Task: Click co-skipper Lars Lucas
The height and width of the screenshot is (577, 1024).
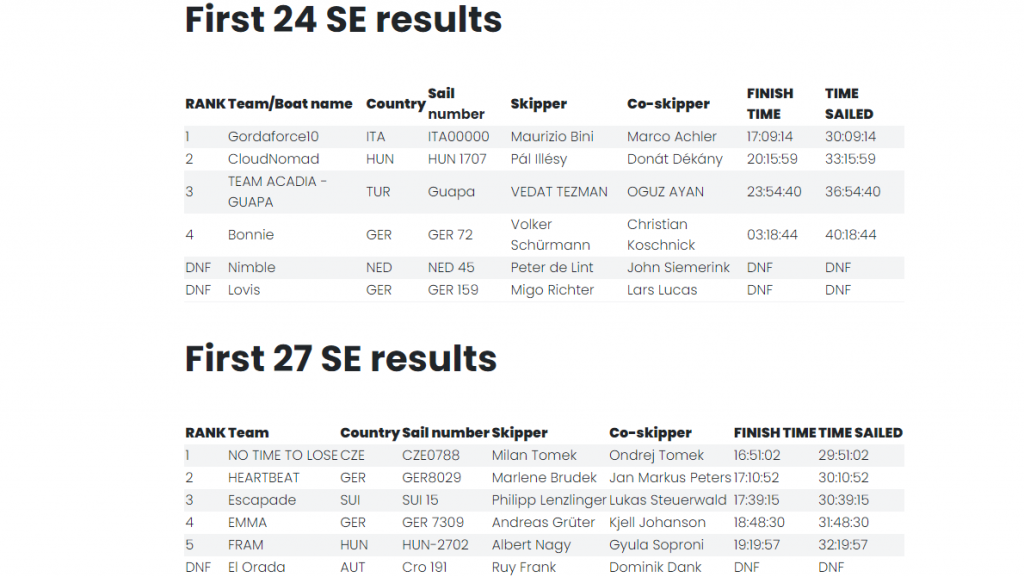Action: point(662,290)
